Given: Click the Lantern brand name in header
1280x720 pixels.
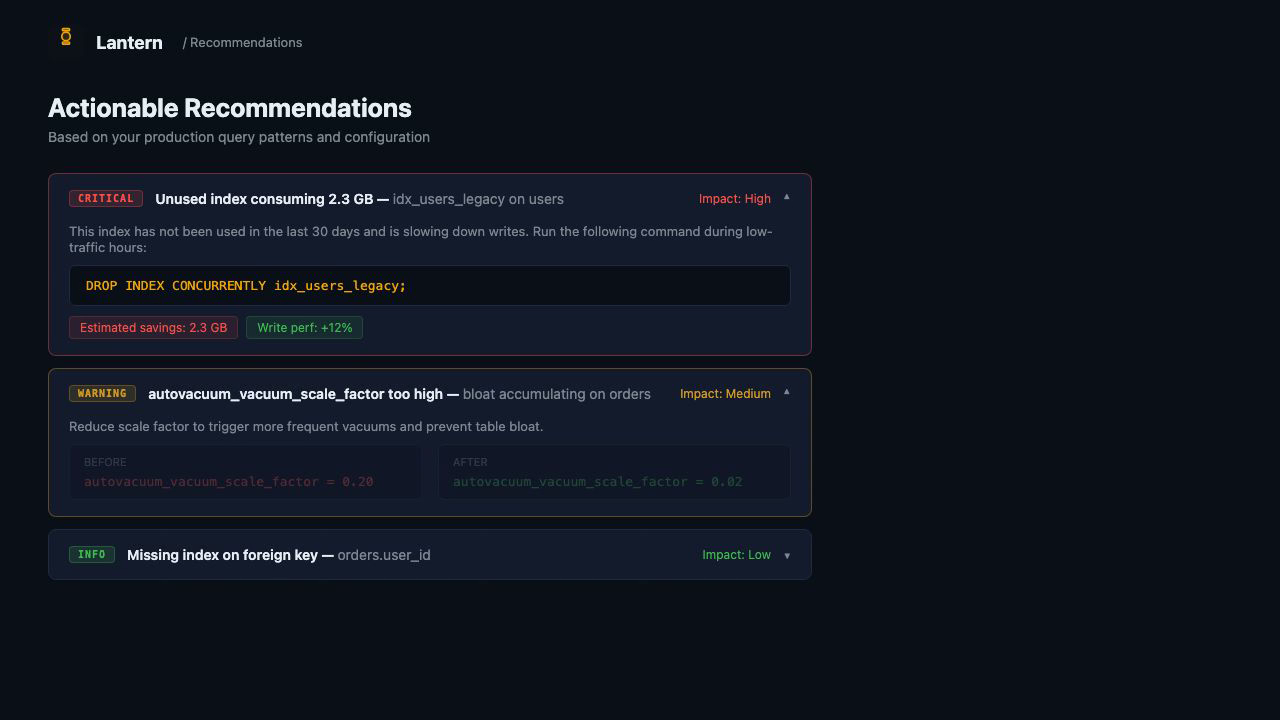Looking at the screenshot, I should [129, 42].
